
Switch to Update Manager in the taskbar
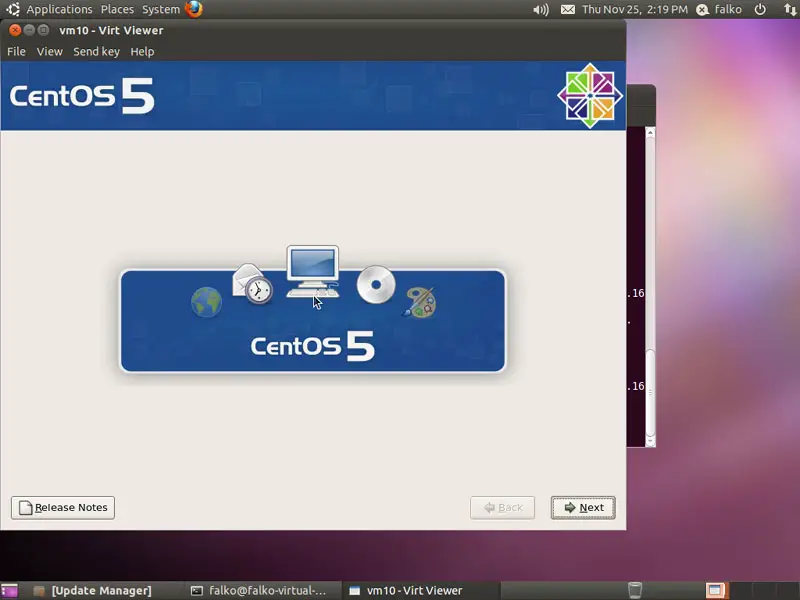click(x=93, y=590)
